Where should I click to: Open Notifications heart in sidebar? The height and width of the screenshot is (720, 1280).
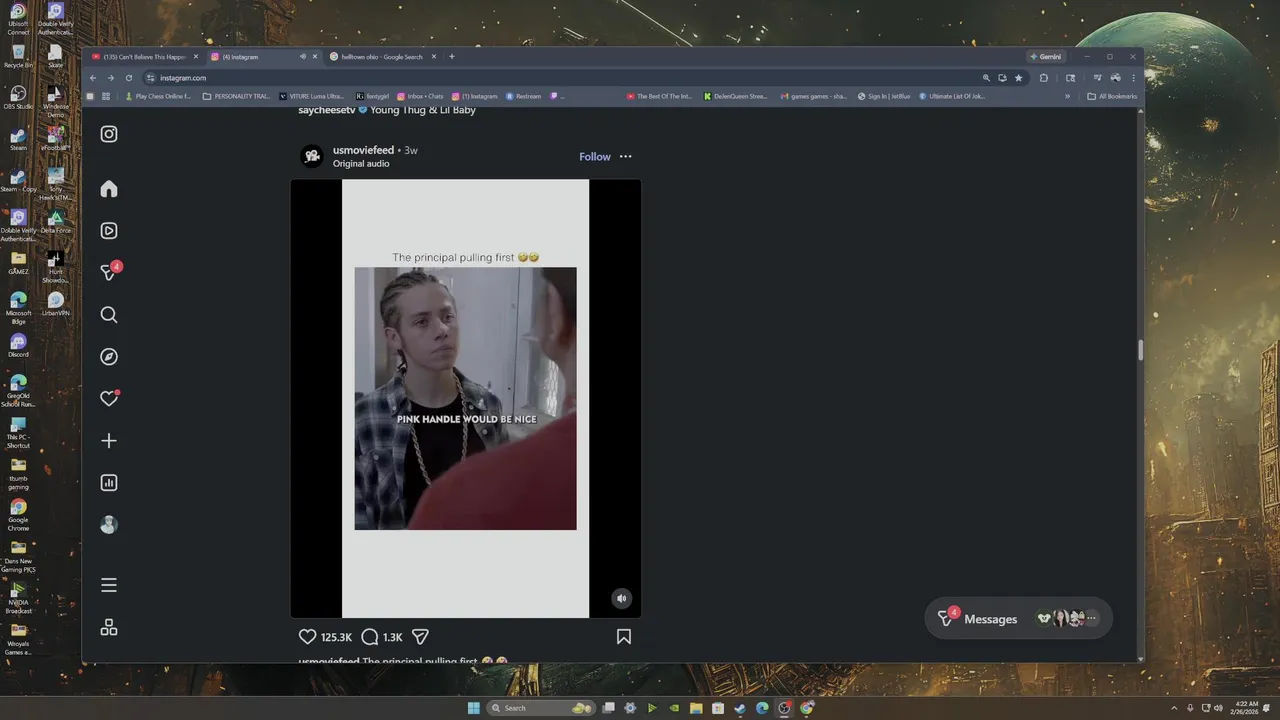click(109, 398)
